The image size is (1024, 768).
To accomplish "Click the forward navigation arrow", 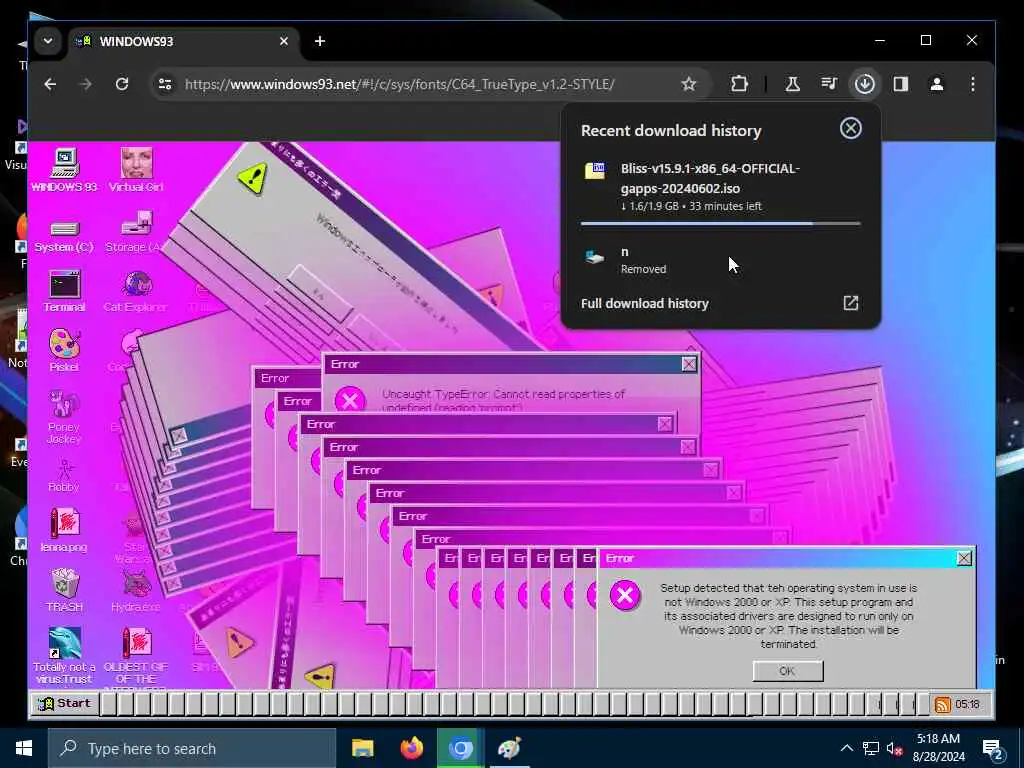I will click(x=86, y=84).
